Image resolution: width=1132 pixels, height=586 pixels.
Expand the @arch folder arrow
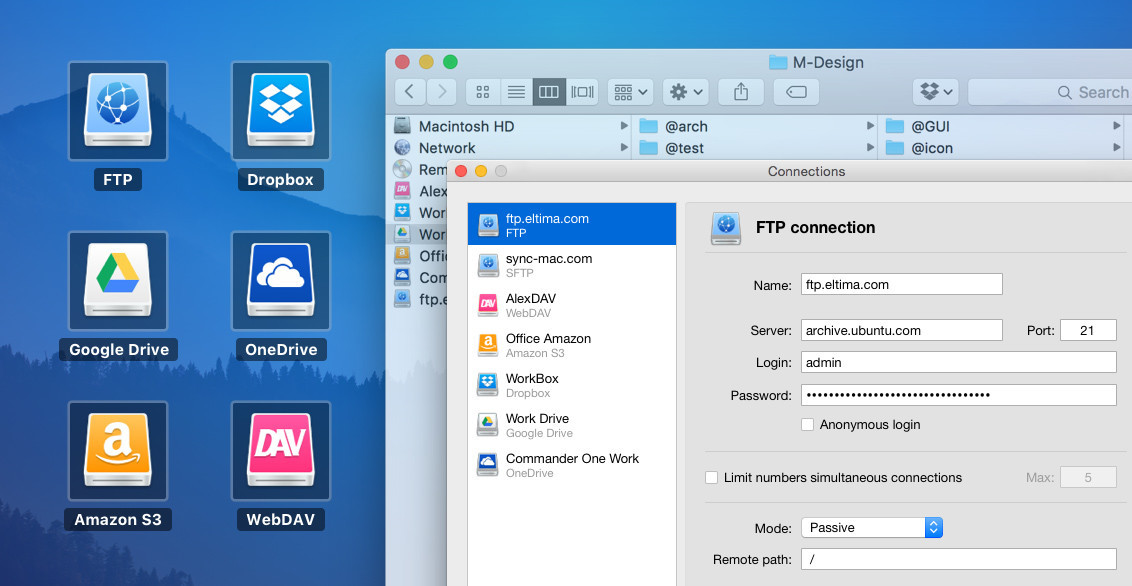tap(870, 126)
